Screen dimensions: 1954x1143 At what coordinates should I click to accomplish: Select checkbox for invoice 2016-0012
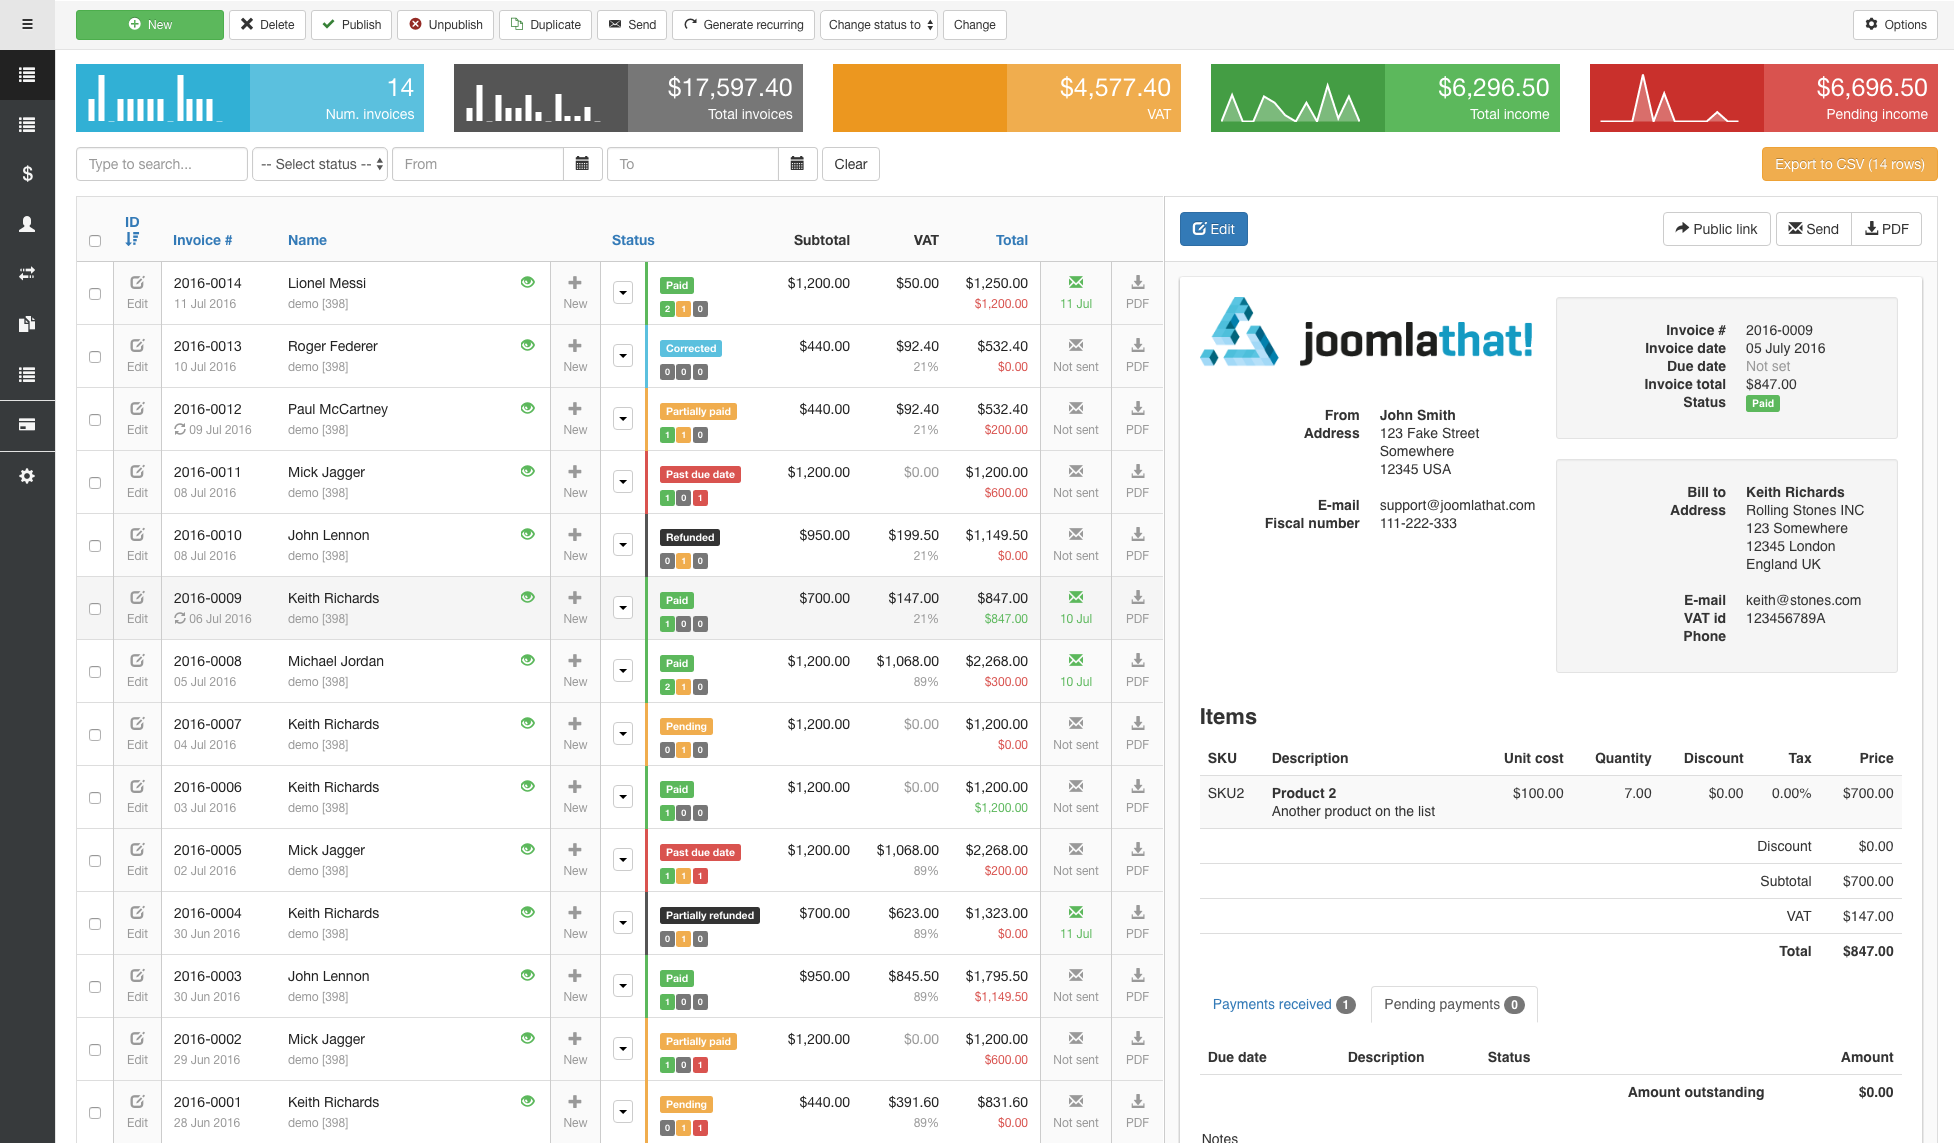tap(95, 420)
